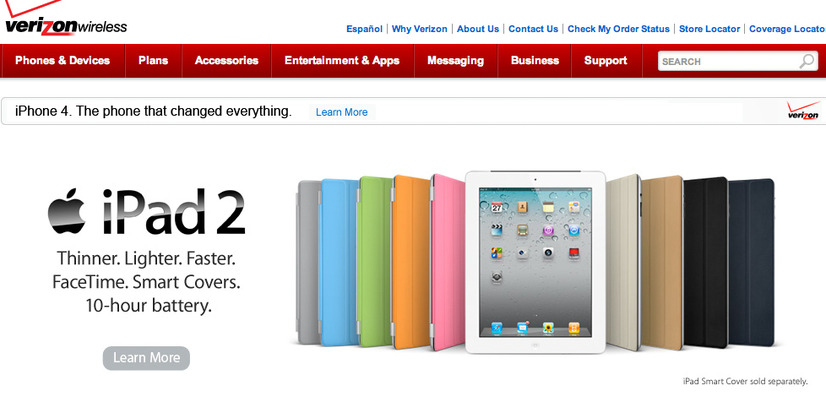Screen dimensions: 826x402
Task: Open the Store Locator link
Action: coord(710,29)
